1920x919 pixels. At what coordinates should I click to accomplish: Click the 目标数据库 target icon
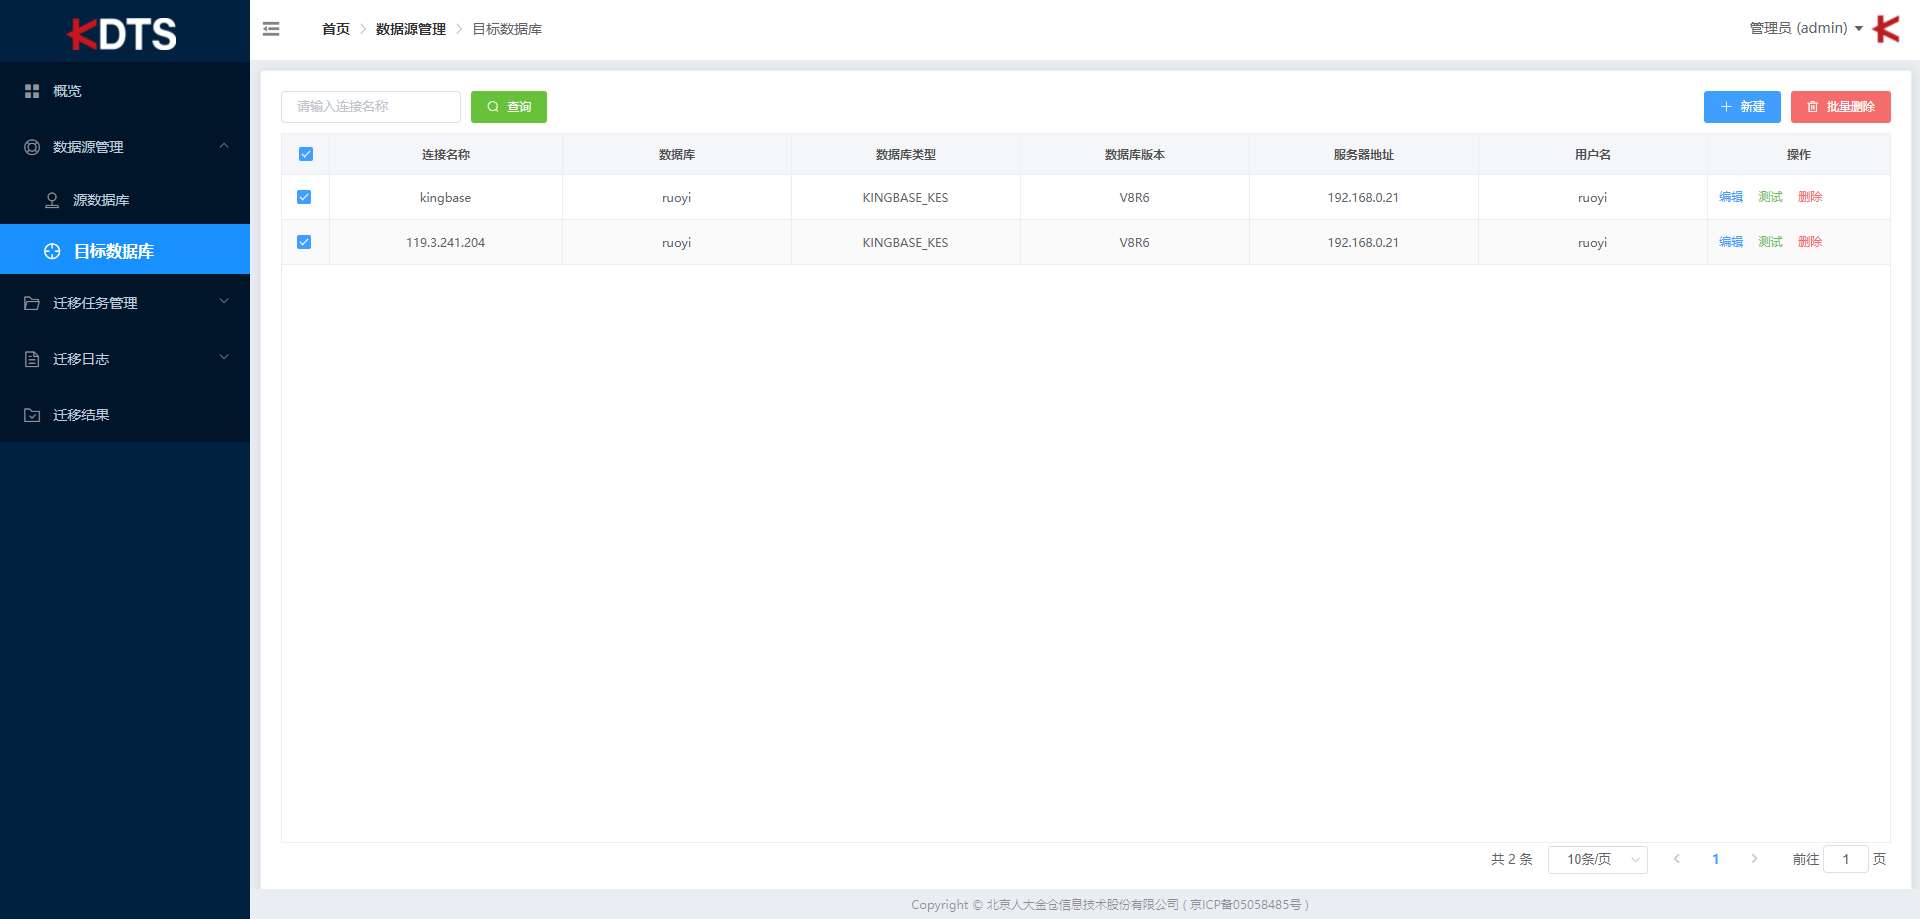tap(52, 251)
